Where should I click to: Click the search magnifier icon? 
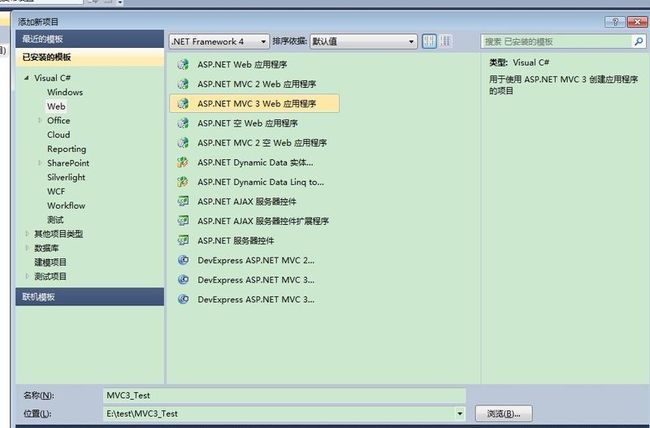[638, 41]
